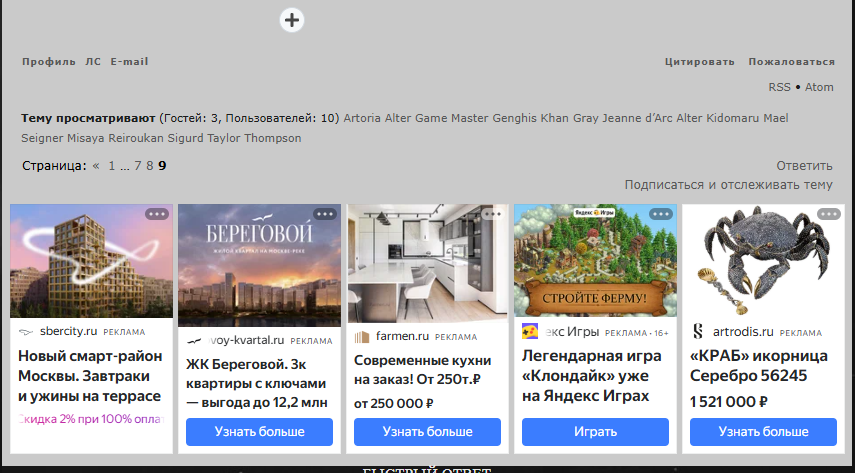Click the Скидка 2% при 100% оплате text

[92, 419]
